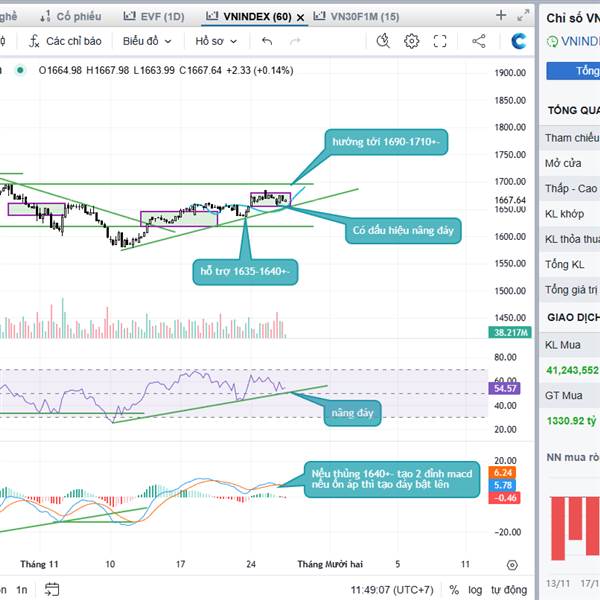
Task: Expand the Biểu đồ dropdown
Action: click(147, 41)
